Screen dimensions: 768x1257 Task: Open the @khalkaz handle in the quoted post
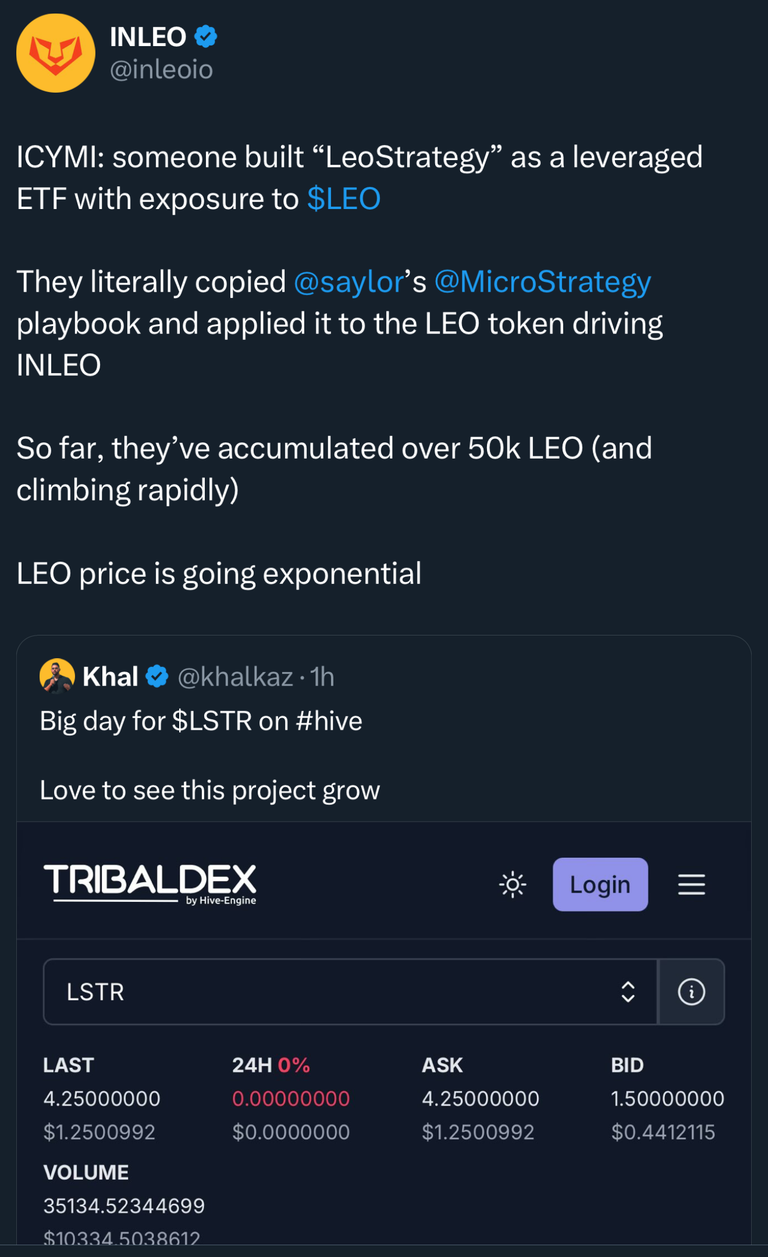(235, 677)
